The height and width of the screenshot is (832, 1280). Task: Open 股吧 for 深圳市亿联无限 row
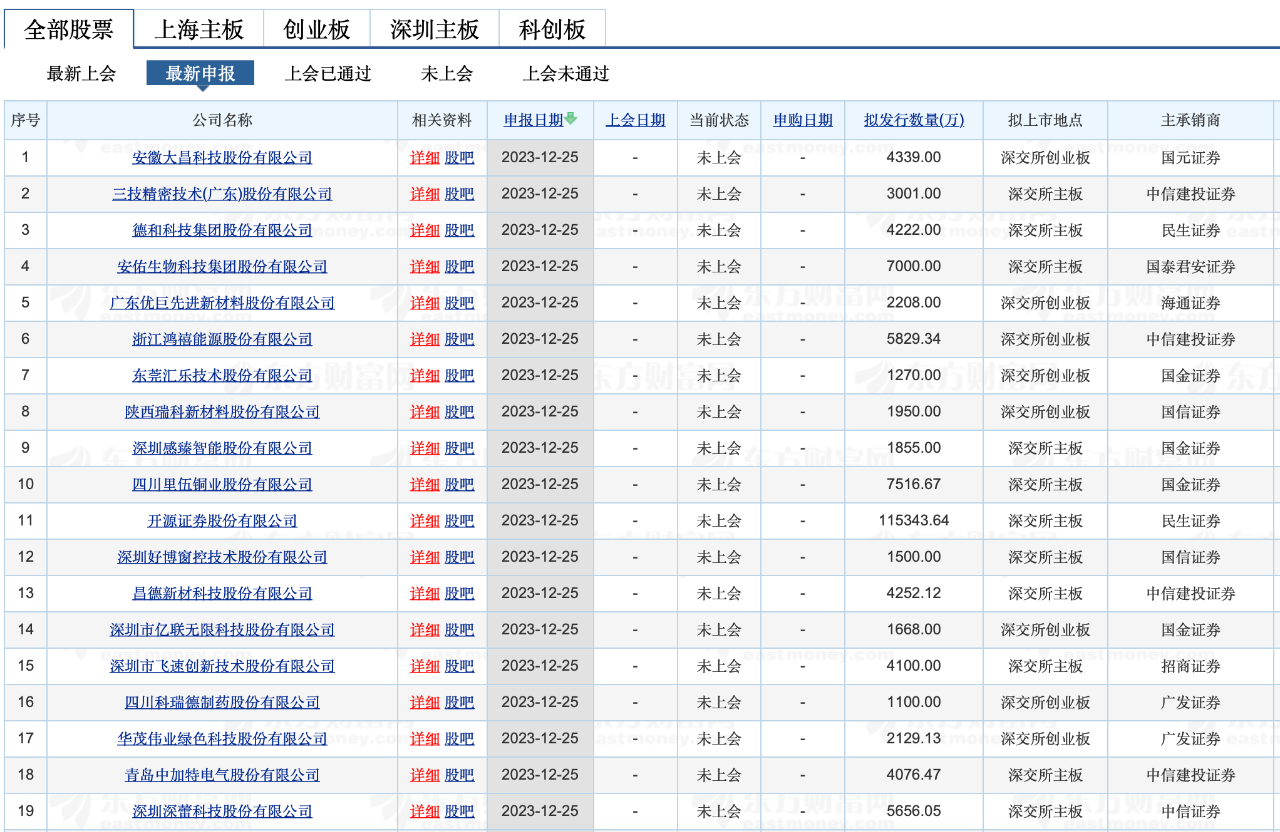(460, 630)
